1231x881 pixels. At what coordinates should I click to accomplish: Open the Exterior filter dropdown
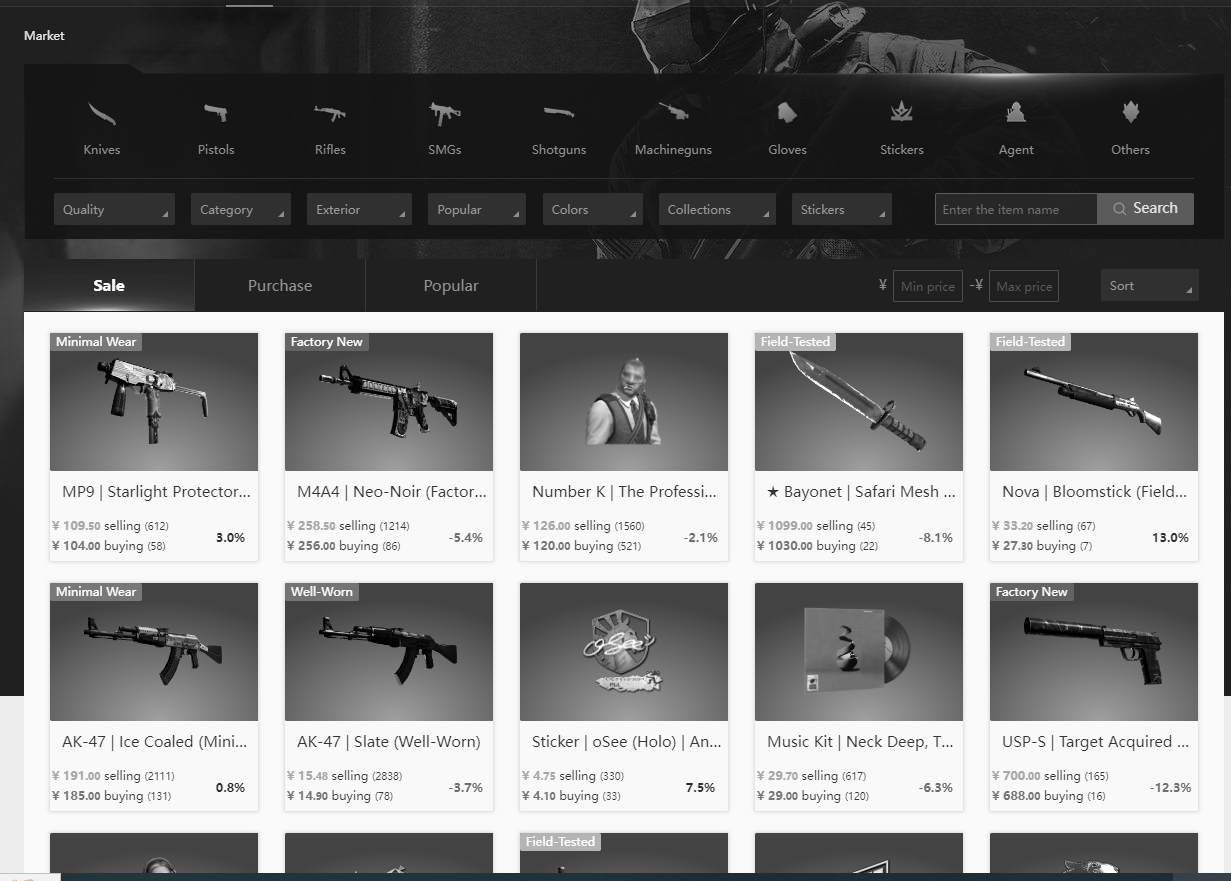359,209
